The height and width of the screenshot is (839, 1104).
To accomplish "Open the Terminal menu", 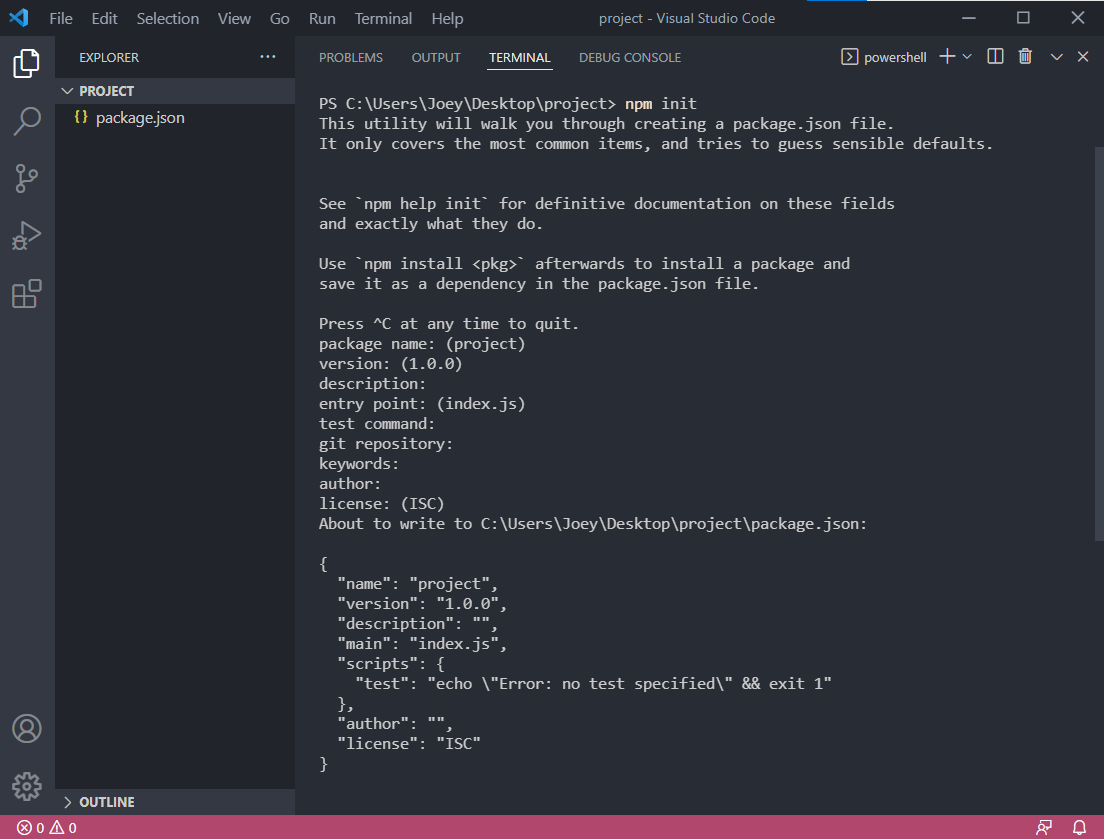I will click(383, 18).
